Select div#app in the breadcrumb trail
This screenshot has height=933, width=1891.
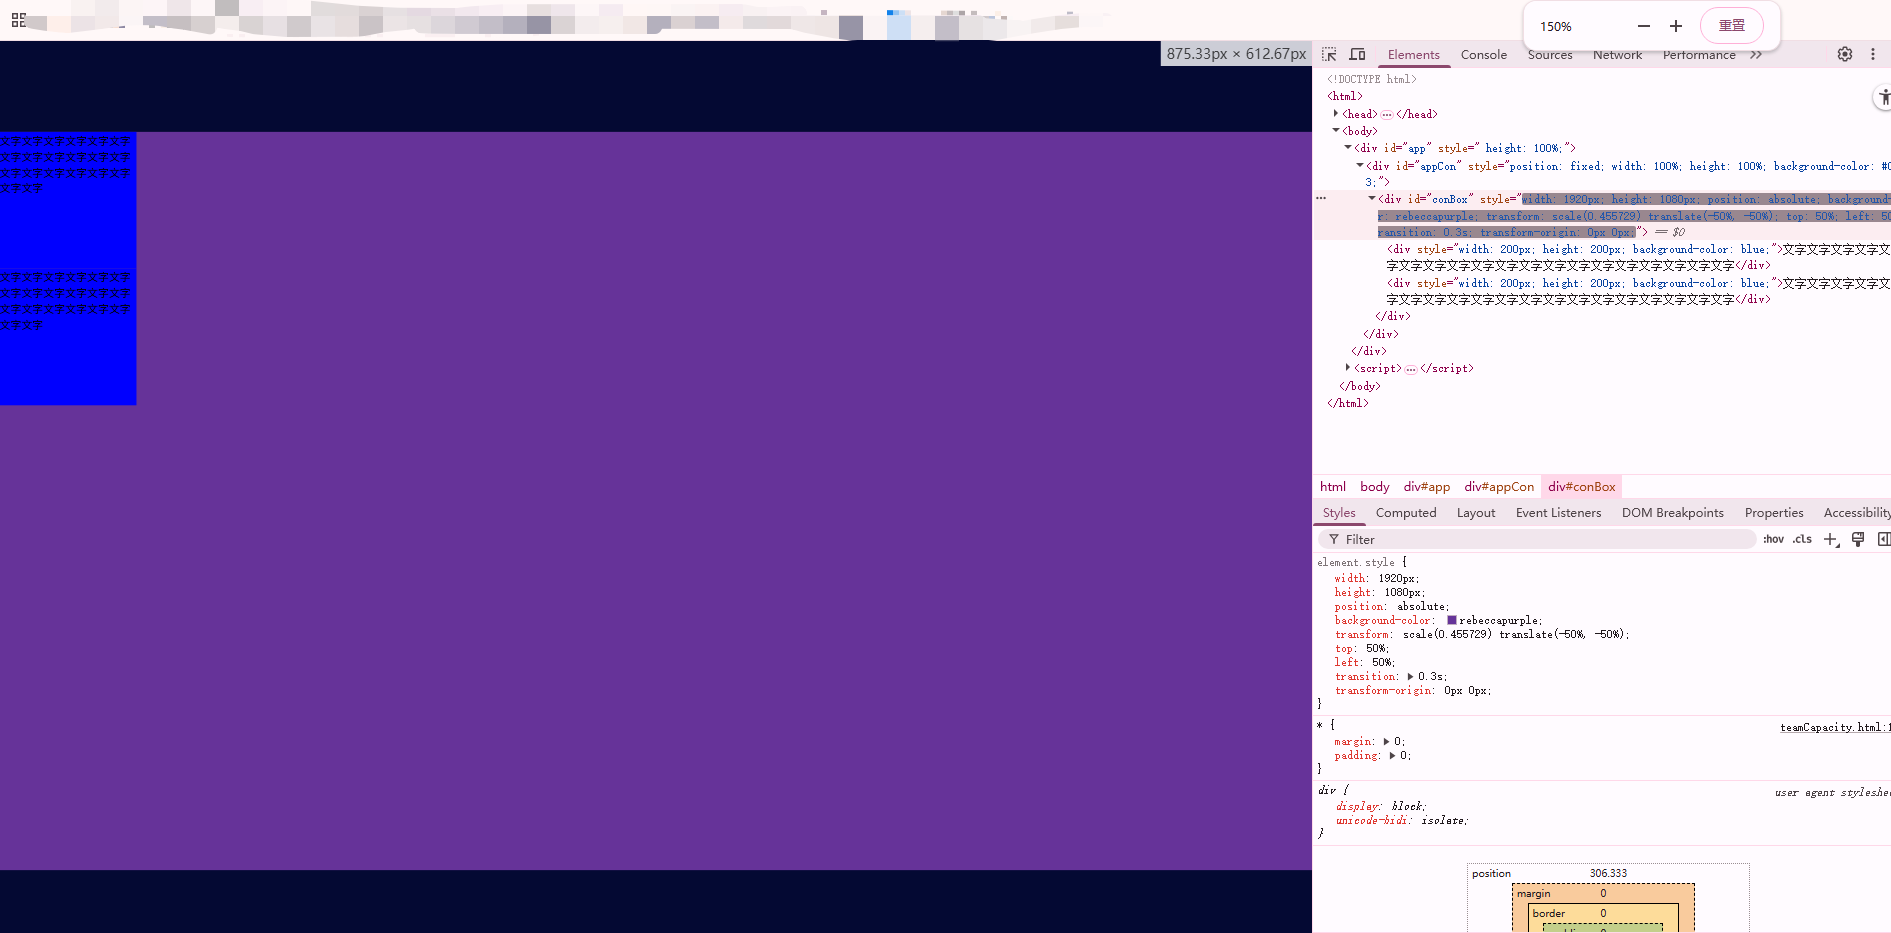point(1427,487)
